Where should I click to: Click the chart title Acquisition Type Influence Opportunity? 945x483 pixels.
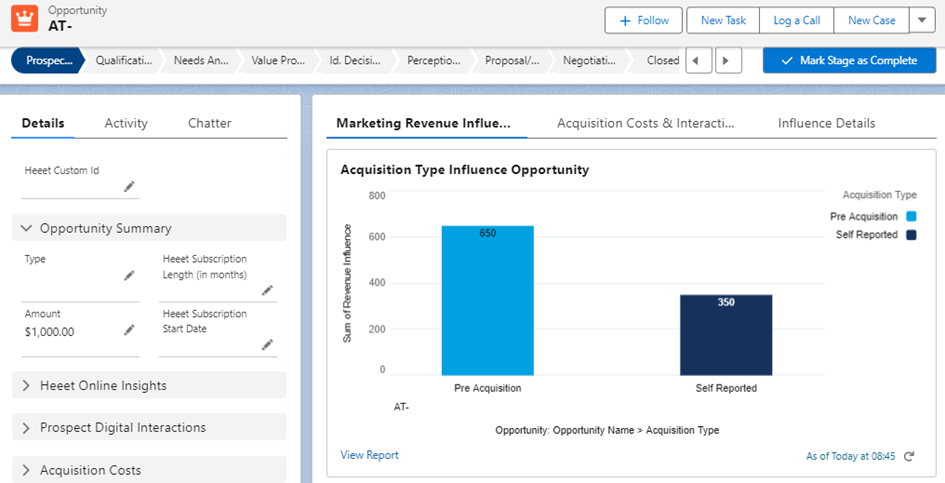click(465, 170)
